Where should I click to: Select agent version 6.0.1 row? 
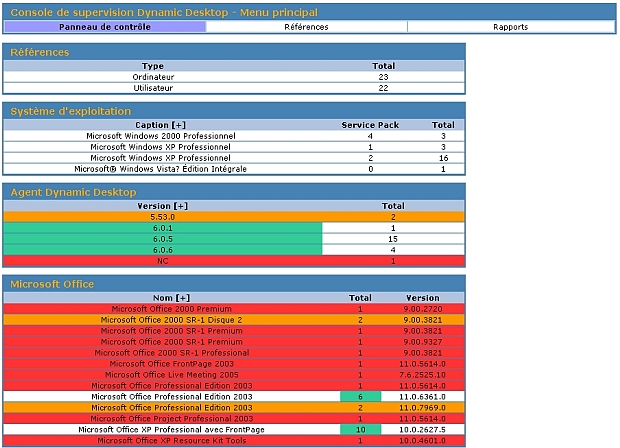pyautogui.click(x=234, y=228)
